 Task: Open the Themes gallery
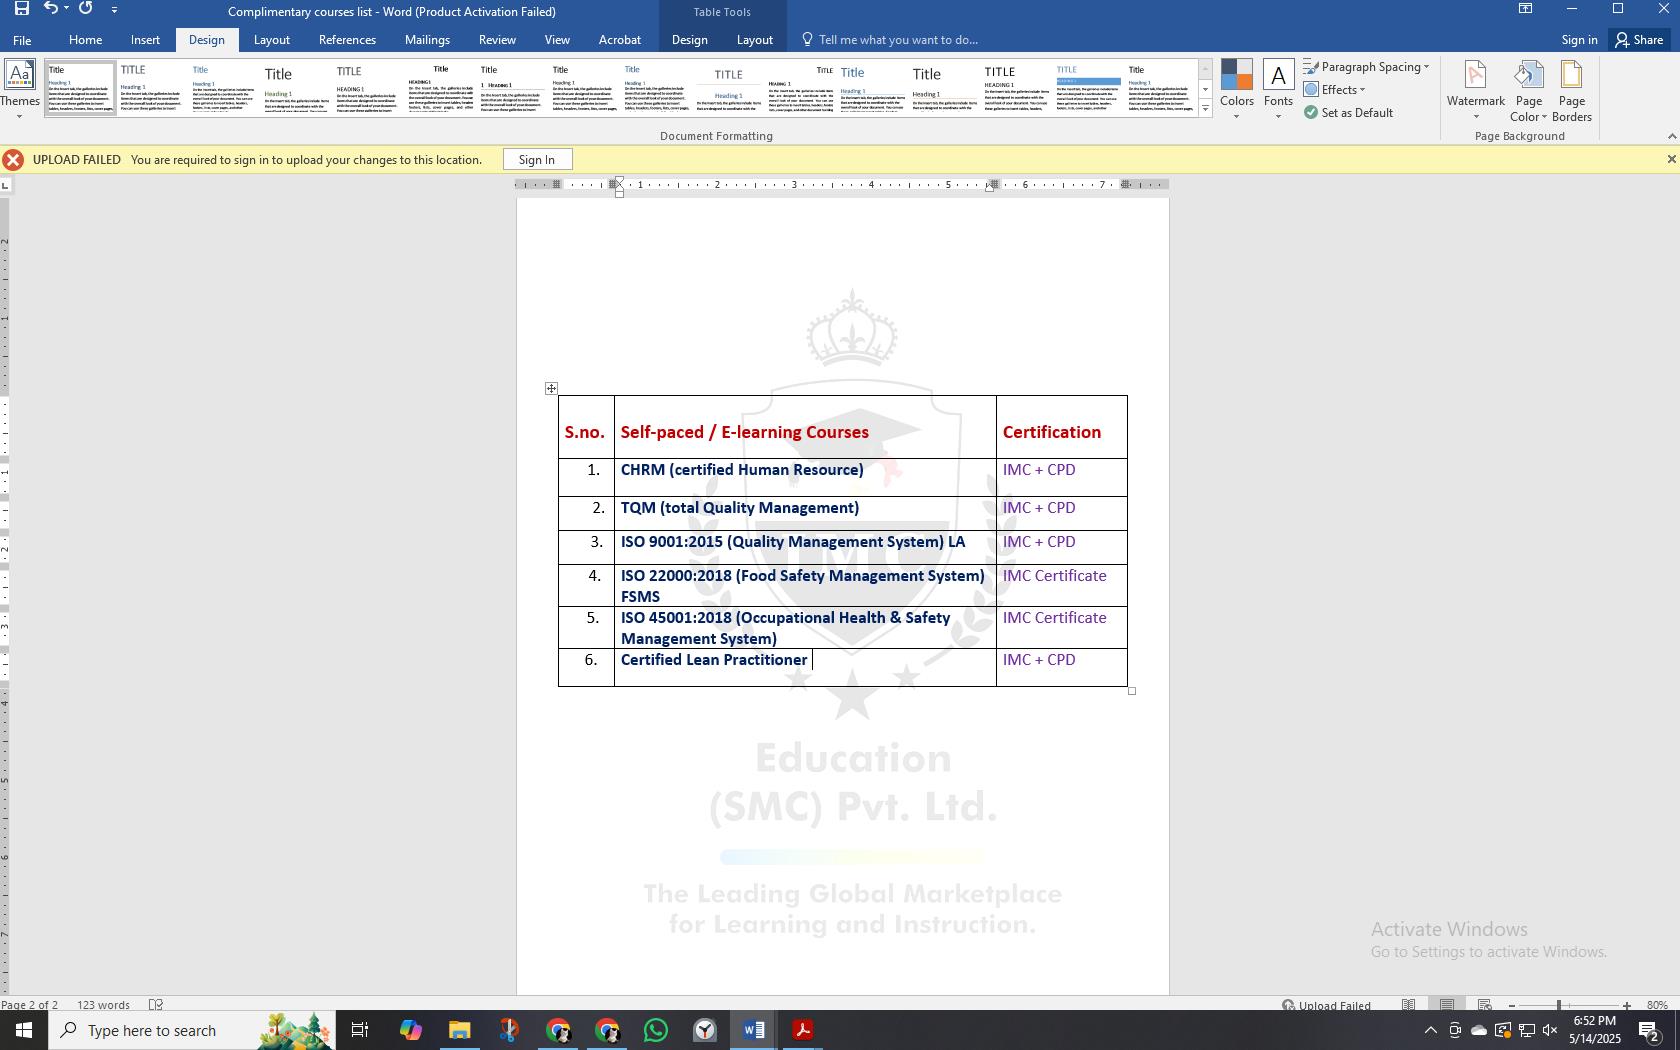point(20,89)
